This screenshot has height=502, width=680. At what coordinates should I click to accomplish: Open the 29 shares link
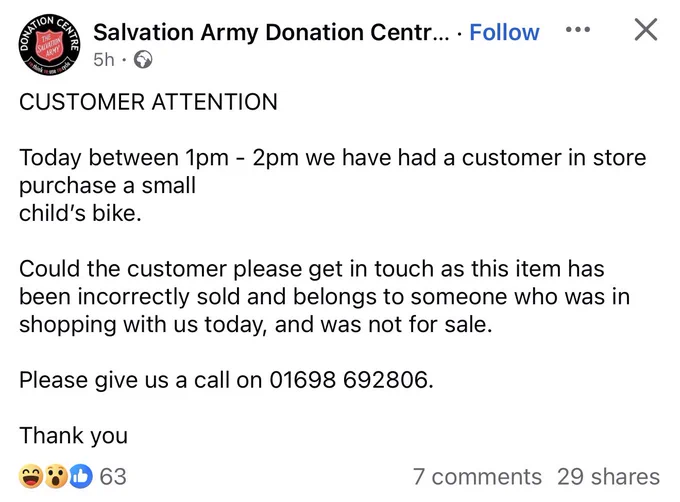(x=608, y=477)
